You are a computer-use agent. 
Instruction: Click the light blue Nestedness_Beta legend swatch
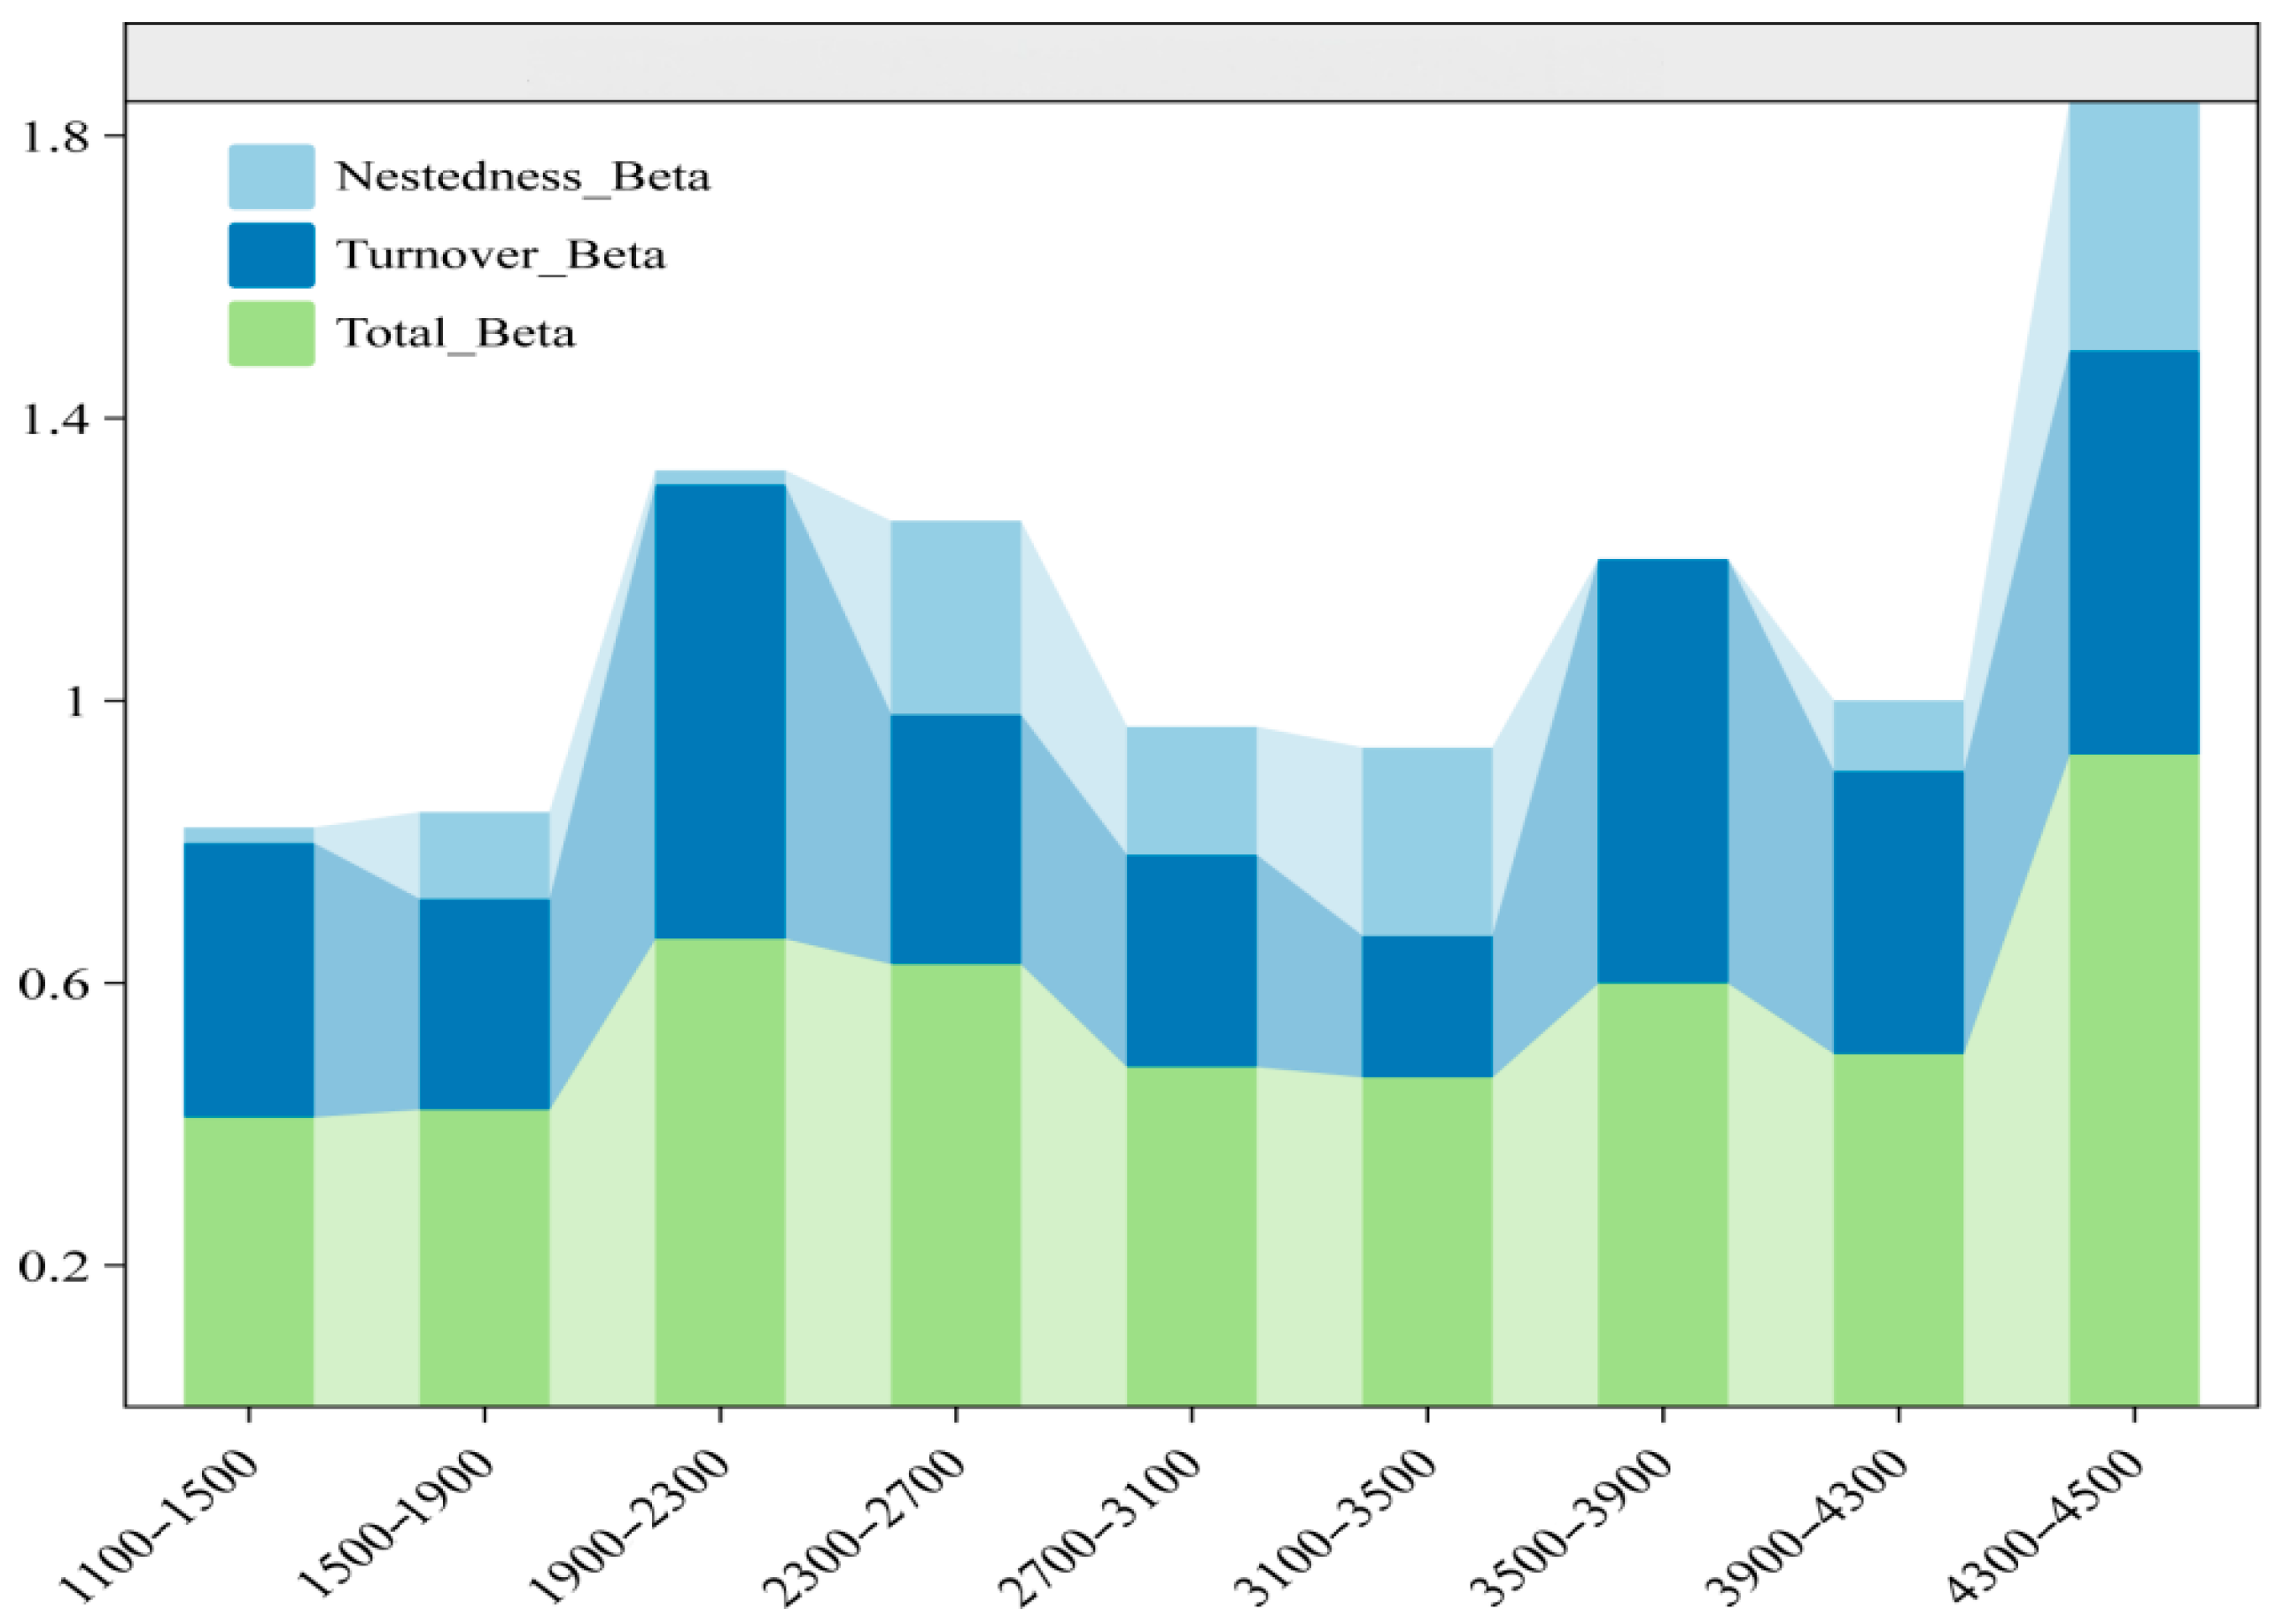[271, 177]
